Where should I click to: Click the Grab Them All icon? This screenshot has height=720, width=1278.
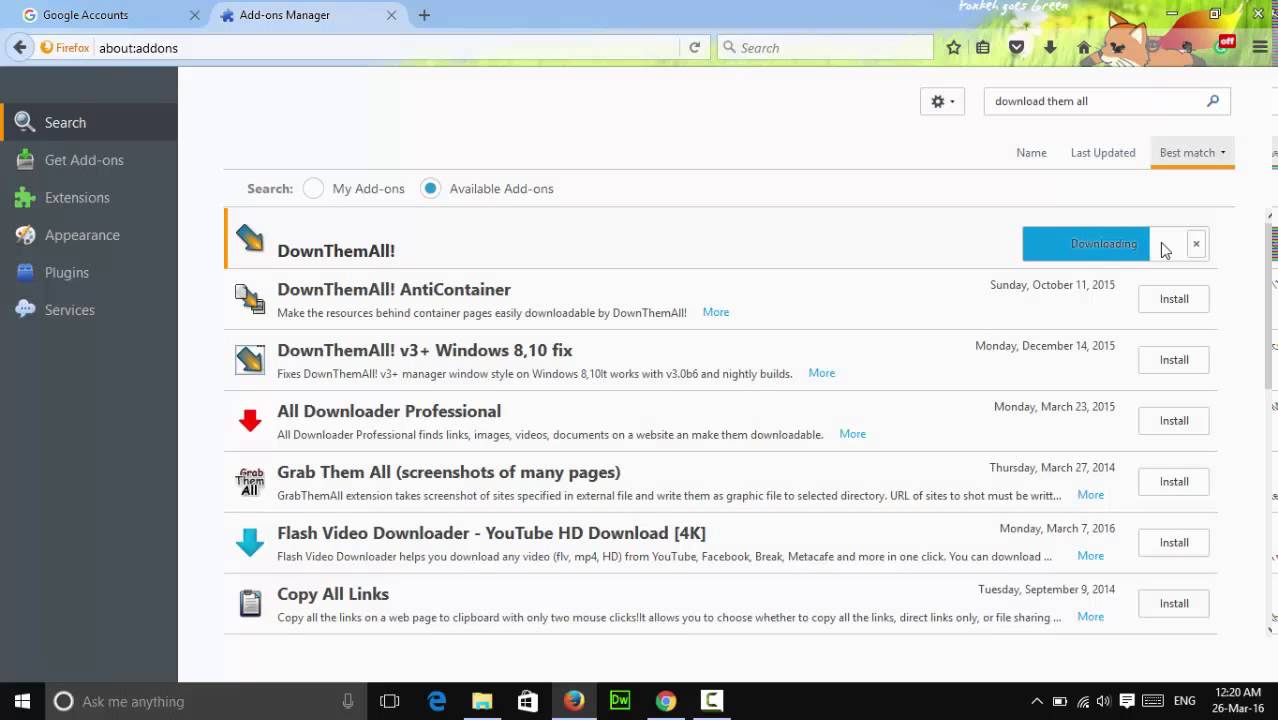coord(250,482)
